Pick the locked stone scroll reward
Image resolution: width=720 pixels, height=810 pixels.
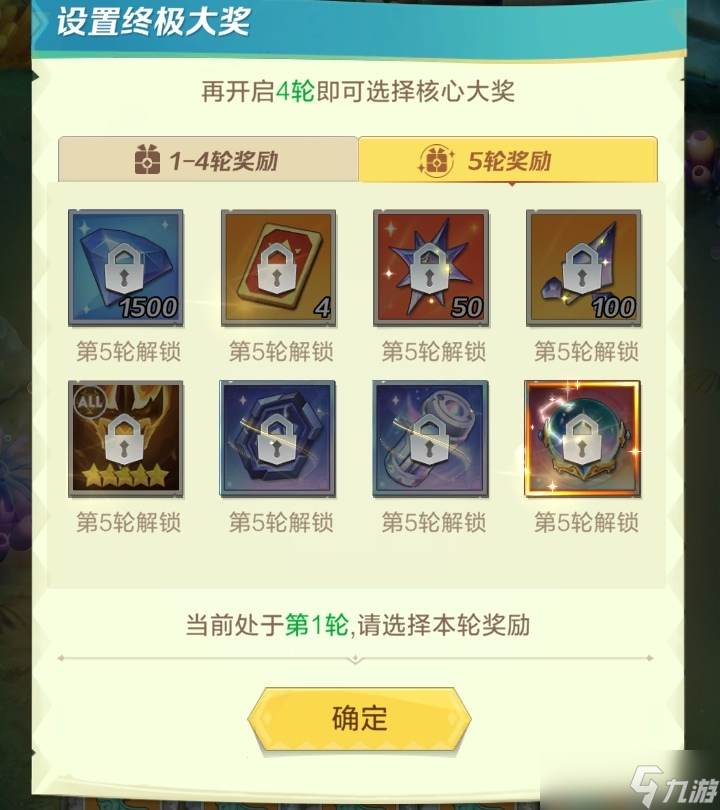click(x=431, y=439)
